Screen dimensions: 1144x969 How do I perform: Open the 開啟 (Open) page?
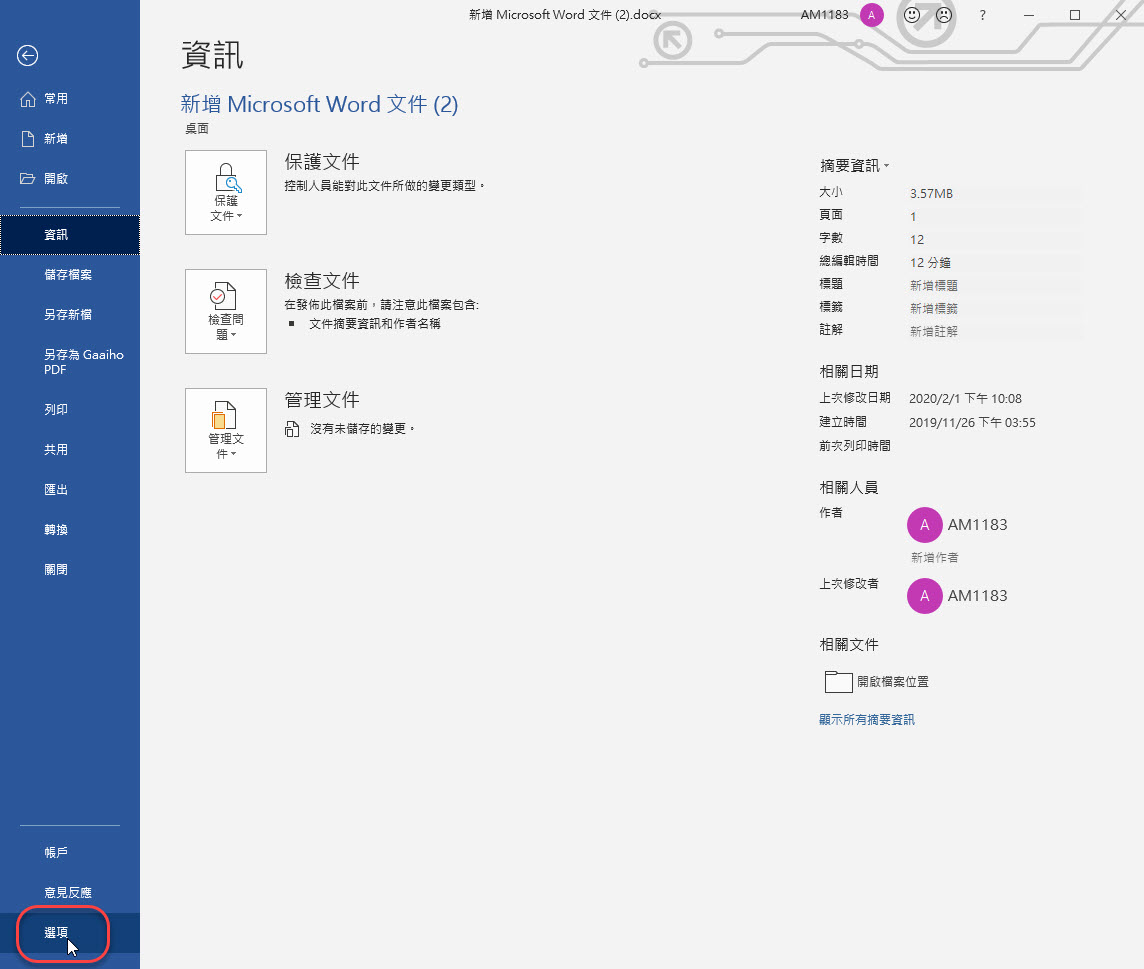pos(70,179)
